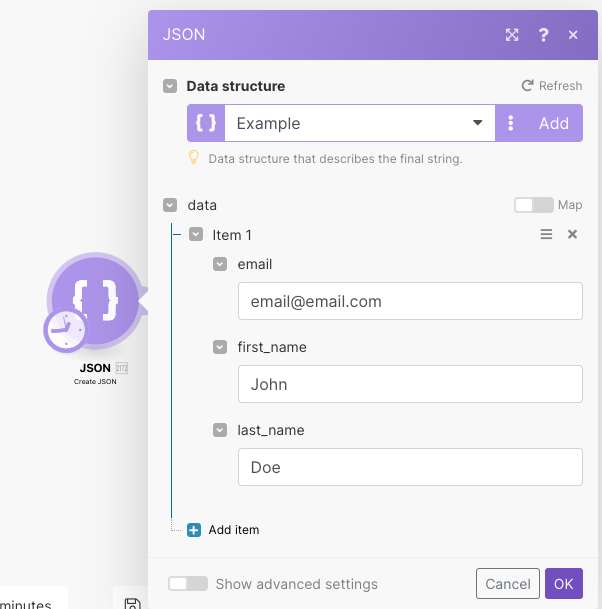Collapse the last_name field
This screenshot has height=609, width=602.
point(220,430)
